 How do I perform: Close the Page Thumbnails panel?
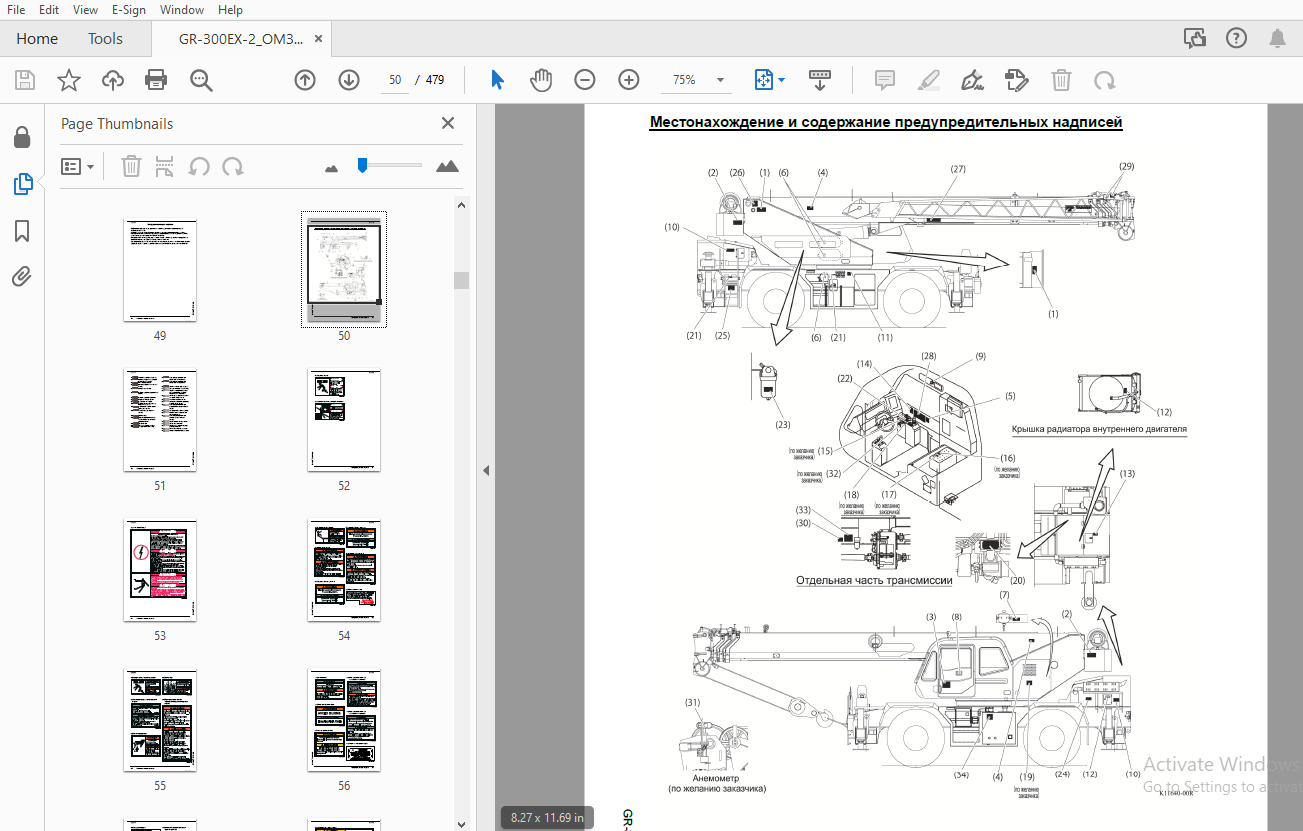(x=448, y=123)
